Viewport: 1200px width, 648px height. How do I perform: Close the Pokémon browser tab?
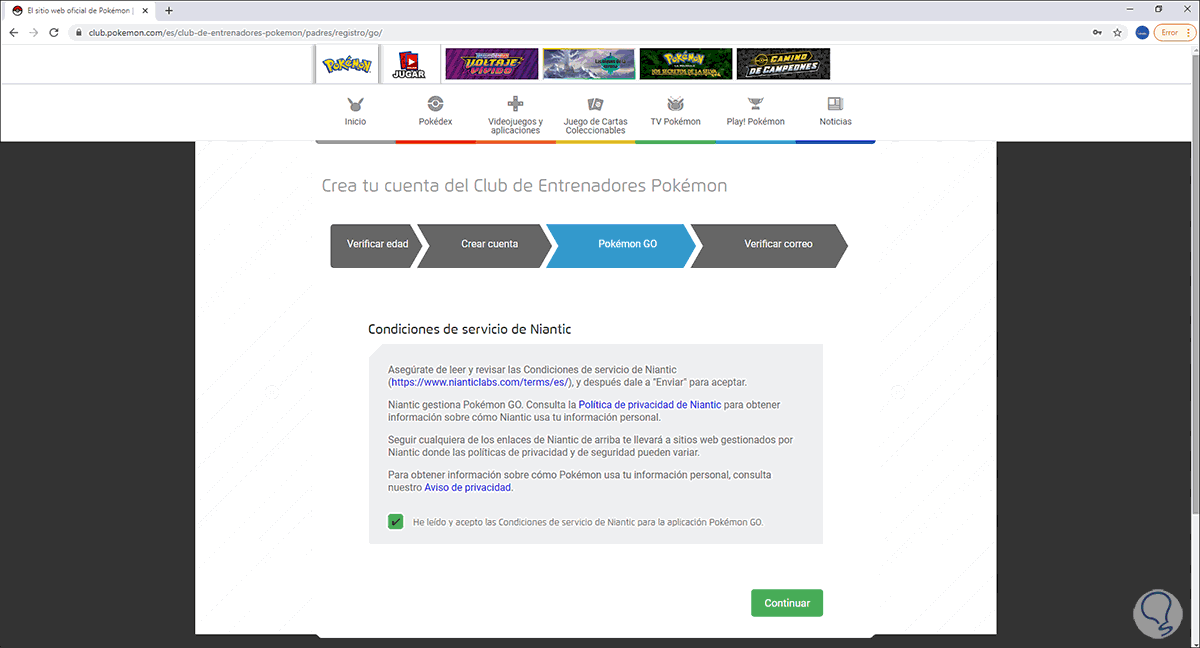click(146, 10)
